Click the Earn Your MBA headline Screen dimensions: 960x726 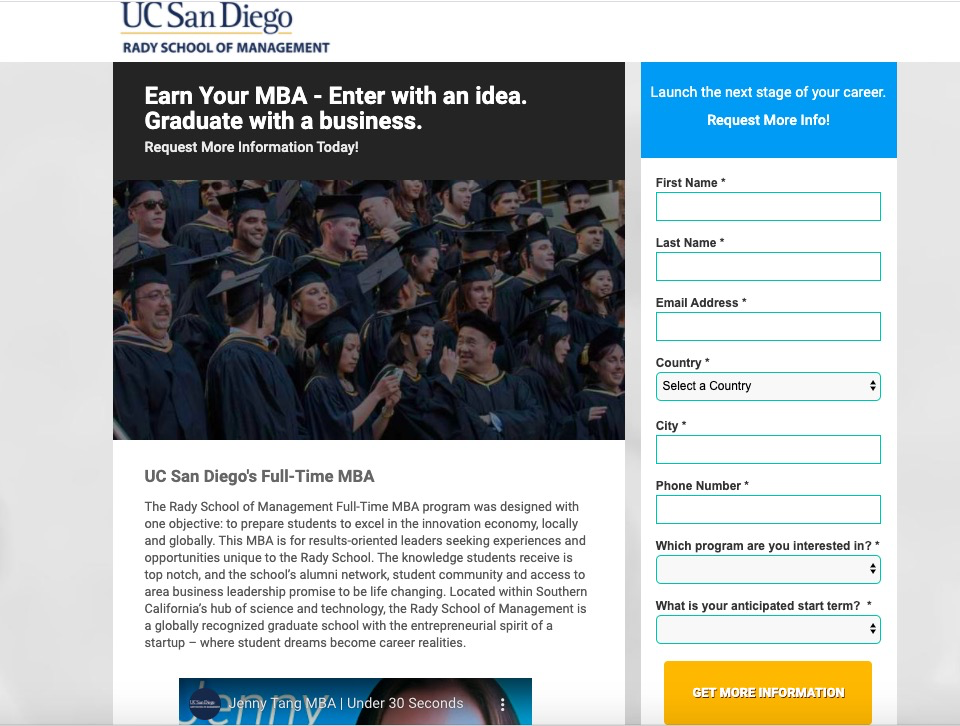336,108
